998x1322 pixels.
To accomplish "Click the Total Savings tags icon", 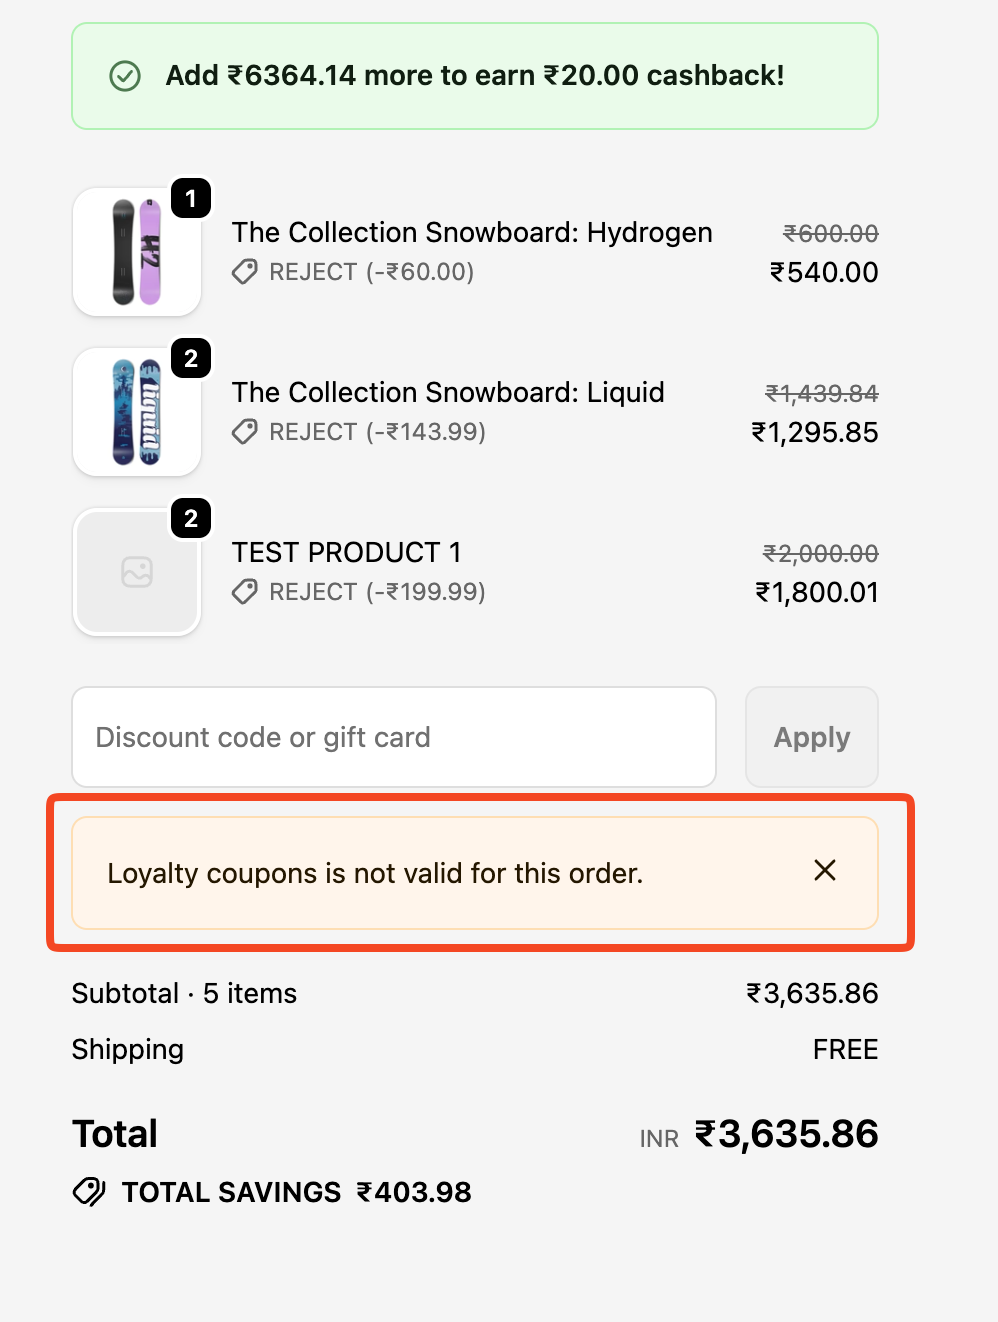I will pyautogui.click(x=89, y=1192).
